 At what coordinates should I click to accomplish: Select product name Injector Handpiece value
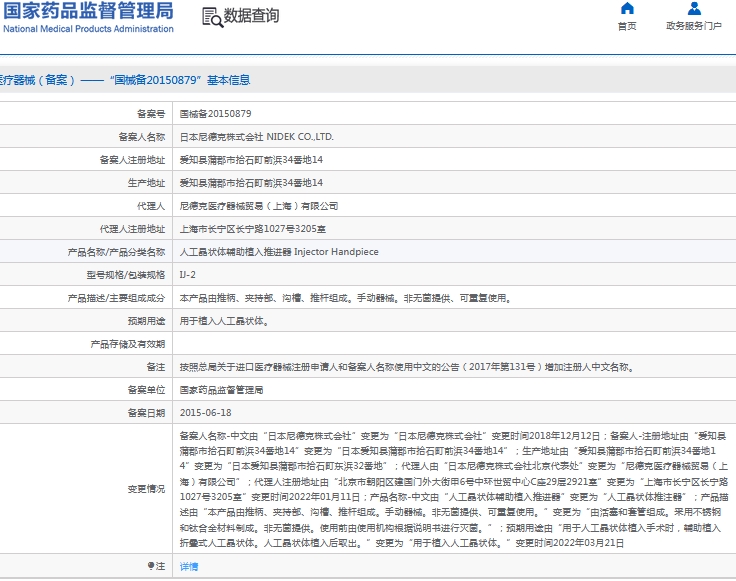click(x=279, y=252)
